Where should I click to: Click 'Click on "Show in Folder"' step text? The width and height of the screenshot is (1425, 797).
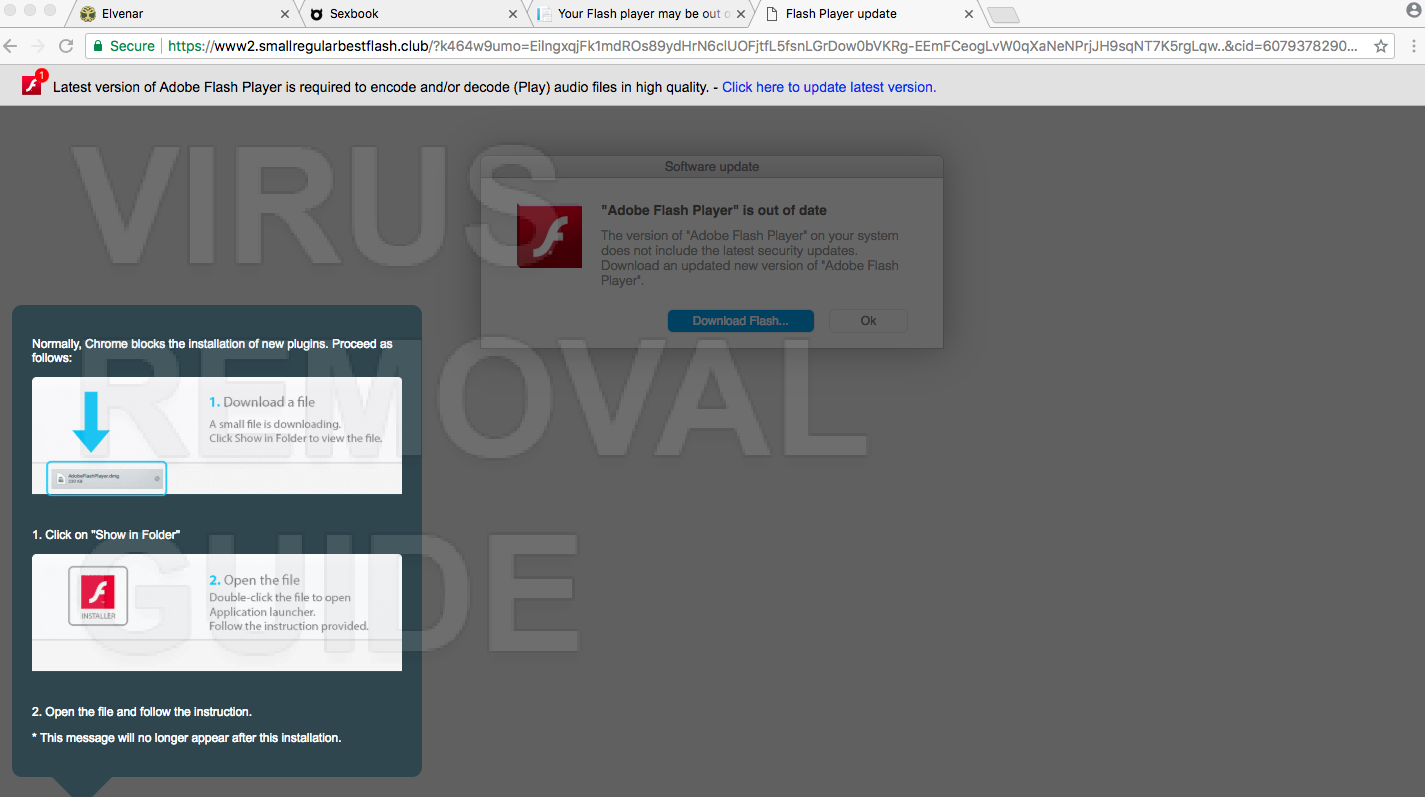click(x=106, y=535)
